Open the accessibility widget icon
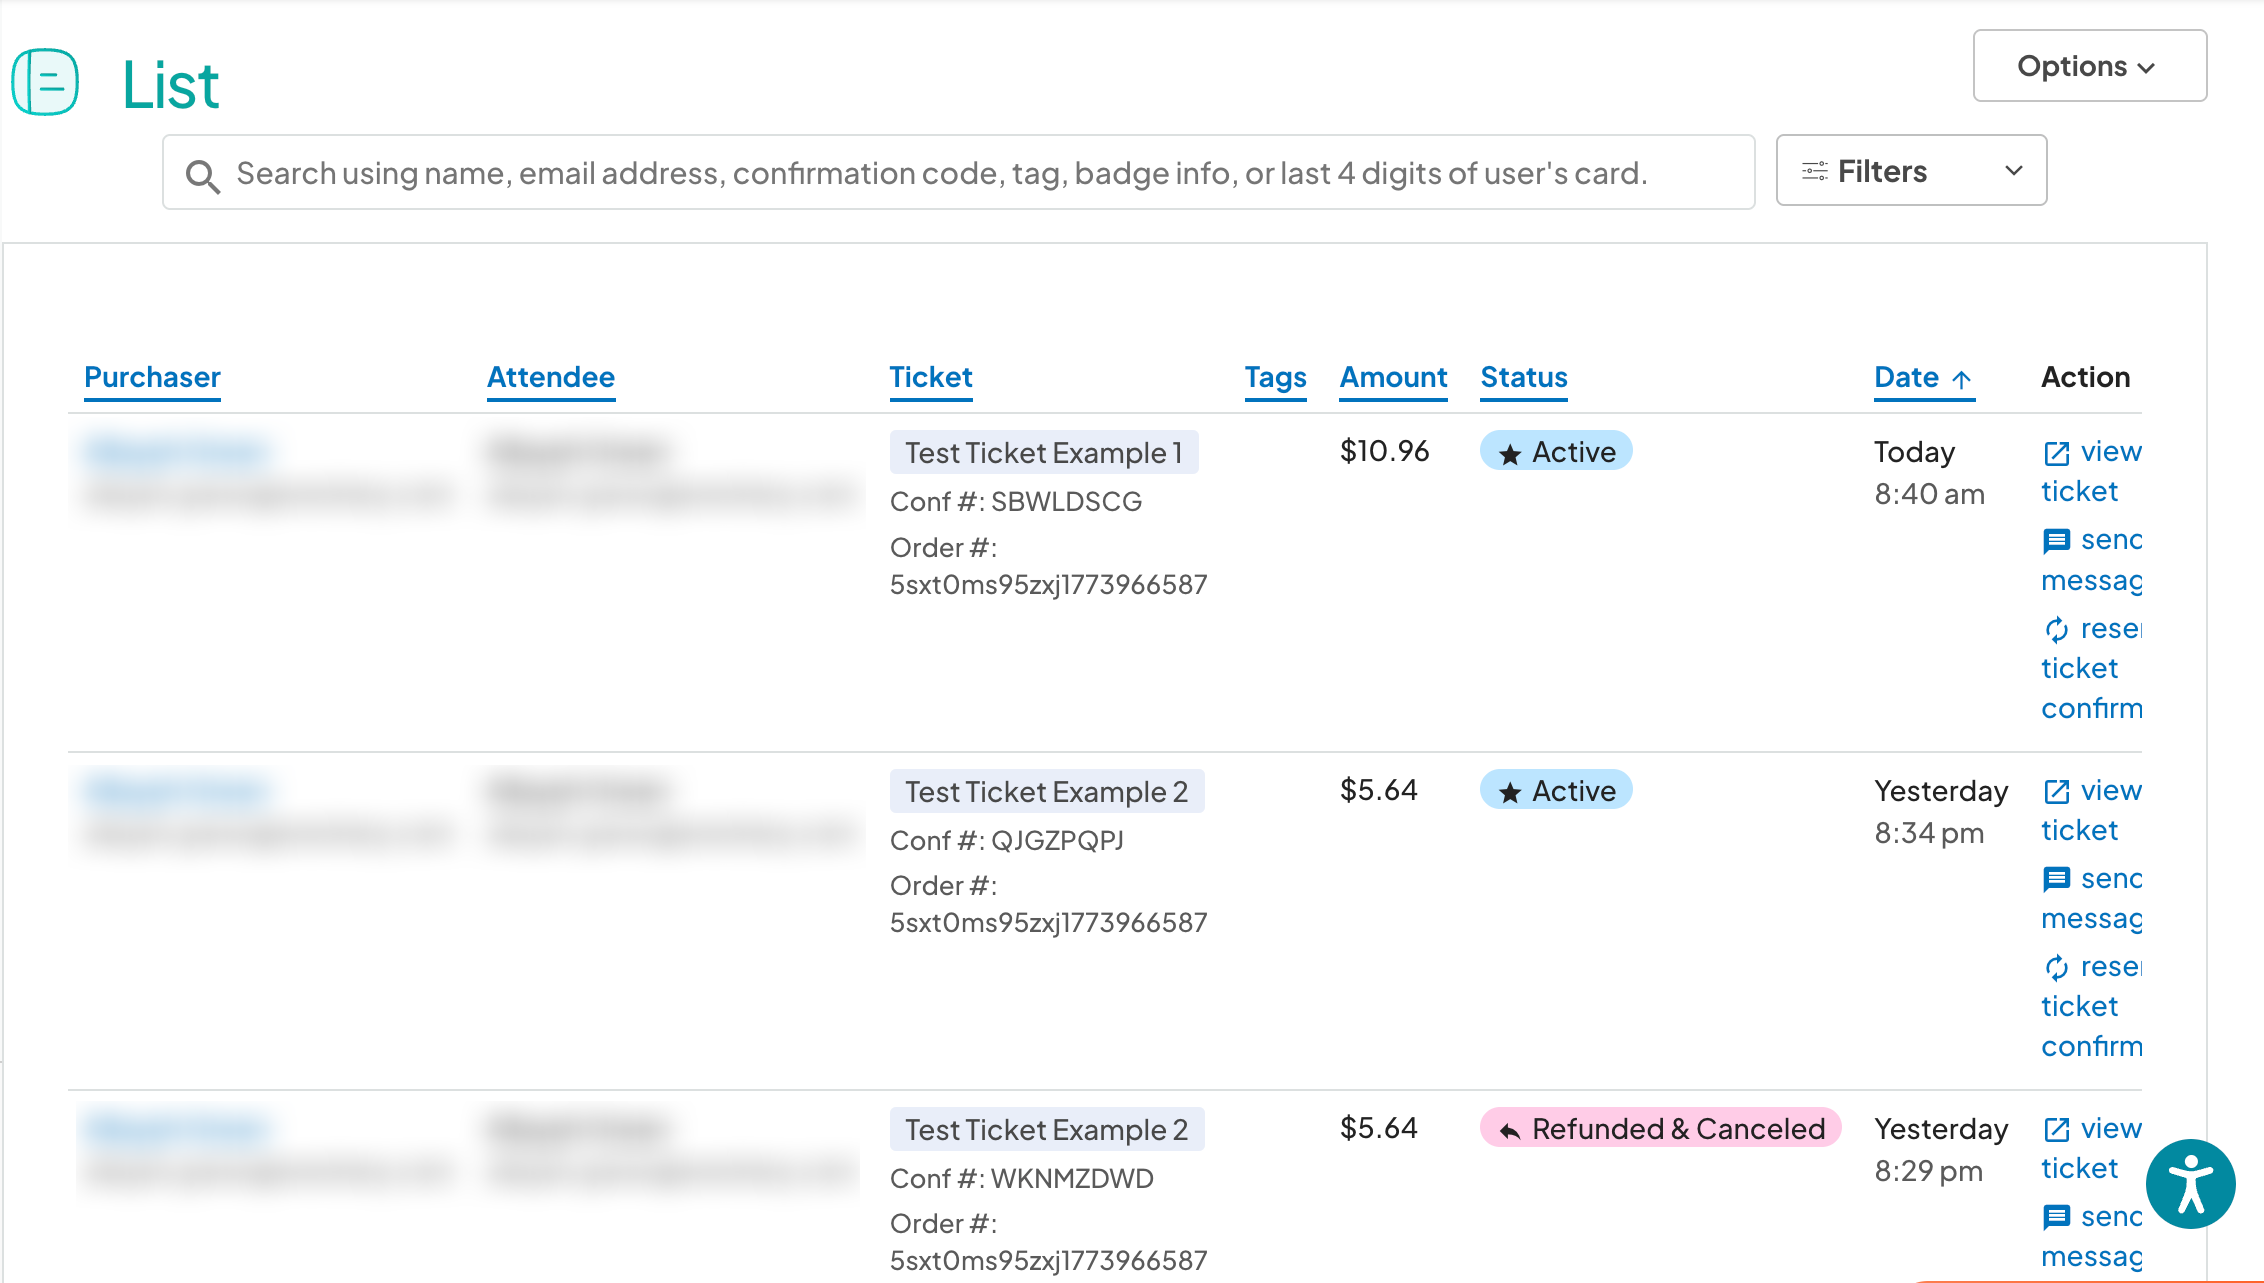This screenshot has width=2264, height=1283. tap(2190, 1184)
